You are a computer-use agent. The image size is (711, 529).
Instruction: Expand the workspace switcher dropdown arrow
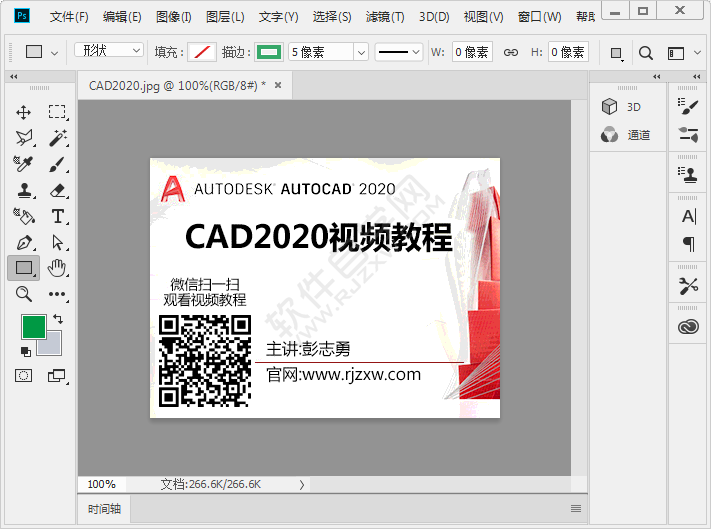tap(697, 53)
